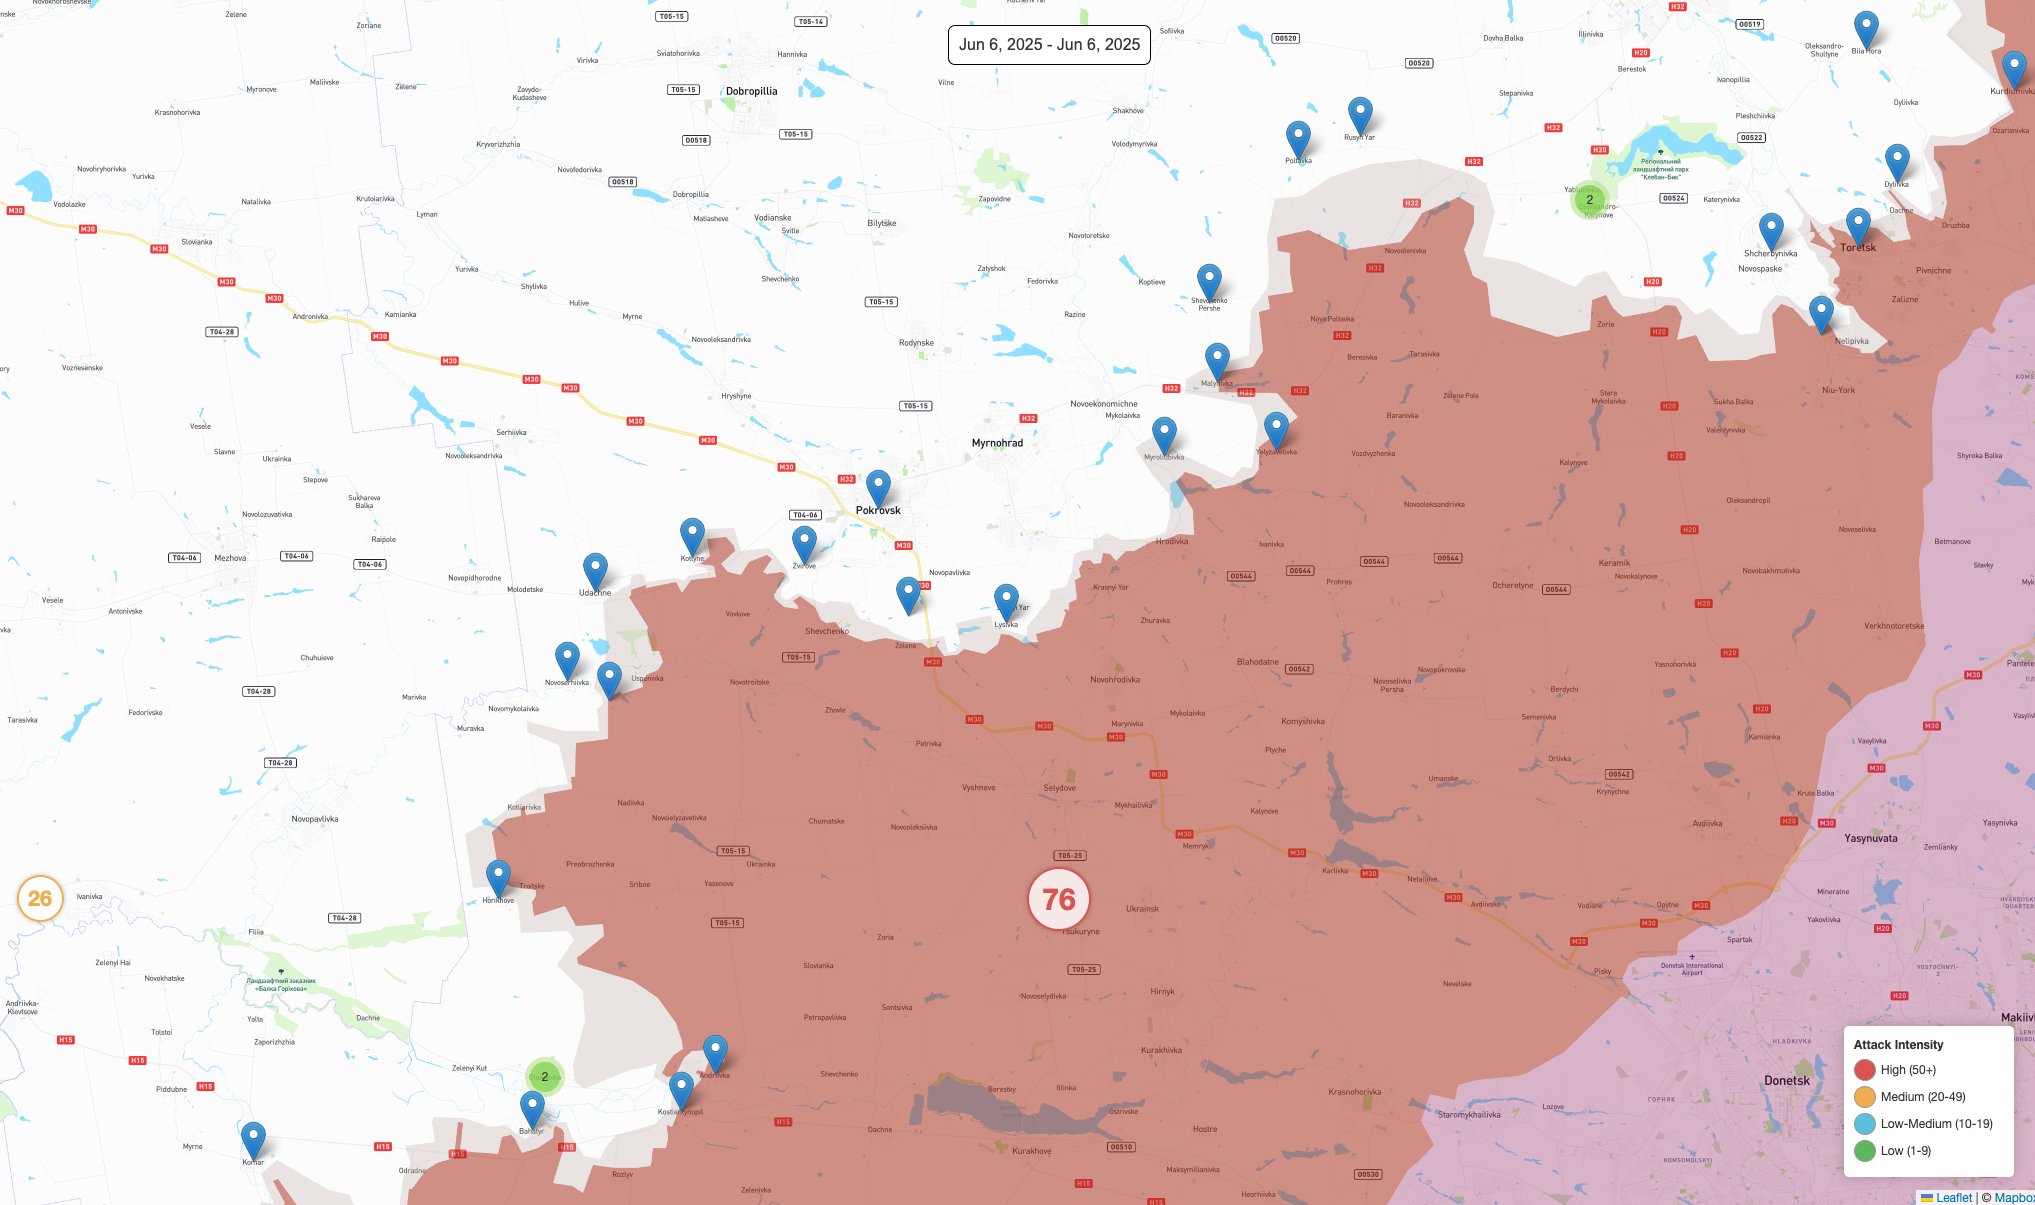Click the Medium (20-49) legend entry

(x=1922, y=1097)
